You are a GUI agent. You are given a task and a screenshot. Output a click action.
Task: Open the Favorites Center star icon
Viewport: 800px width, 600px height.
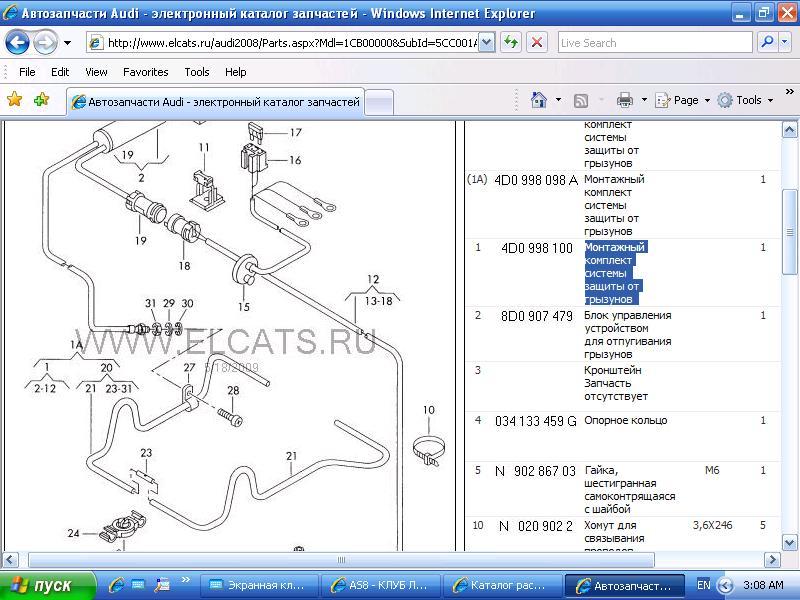[x=15, y=100]
